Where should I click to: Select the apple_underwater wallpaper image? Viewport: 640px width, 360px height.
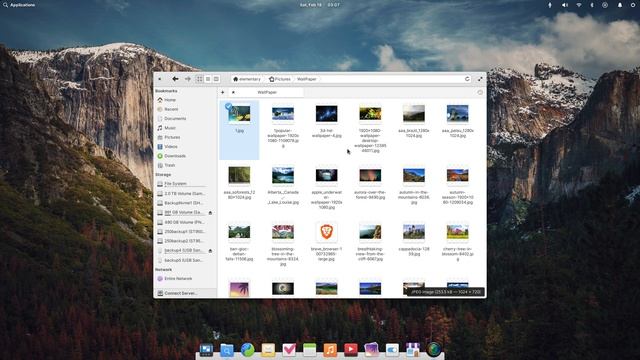click(x=327, y=176)
